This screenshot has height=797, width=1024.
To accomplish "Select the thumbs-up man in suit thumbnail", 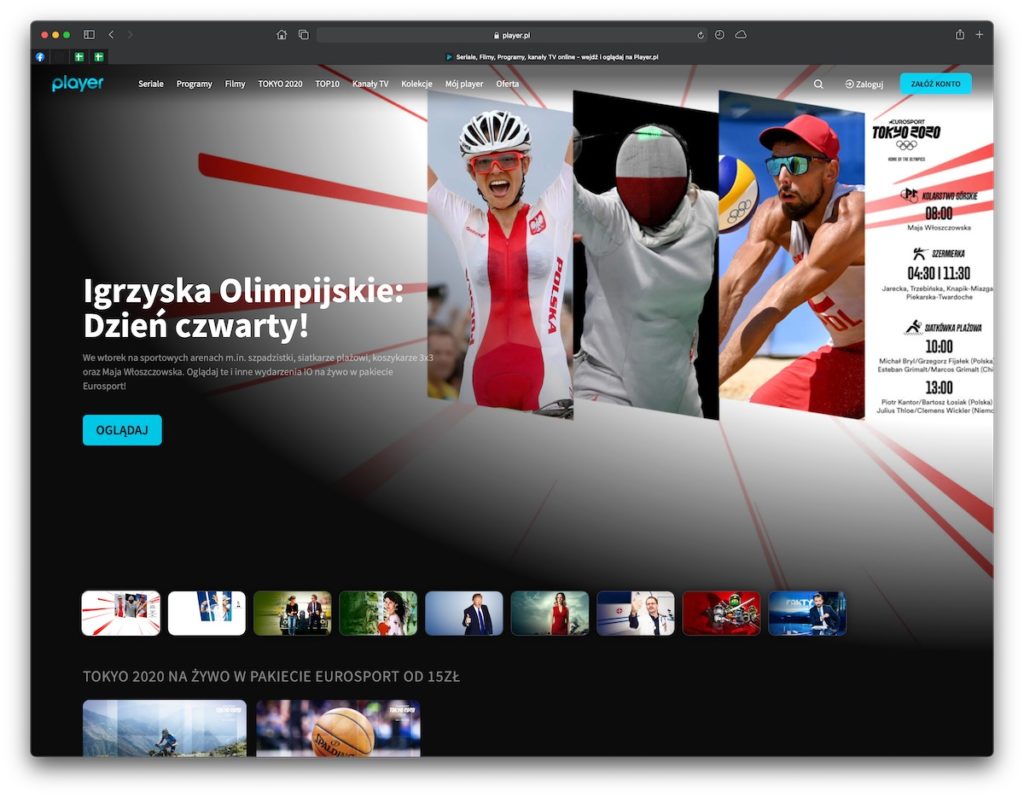I will [x=464, y=613].
